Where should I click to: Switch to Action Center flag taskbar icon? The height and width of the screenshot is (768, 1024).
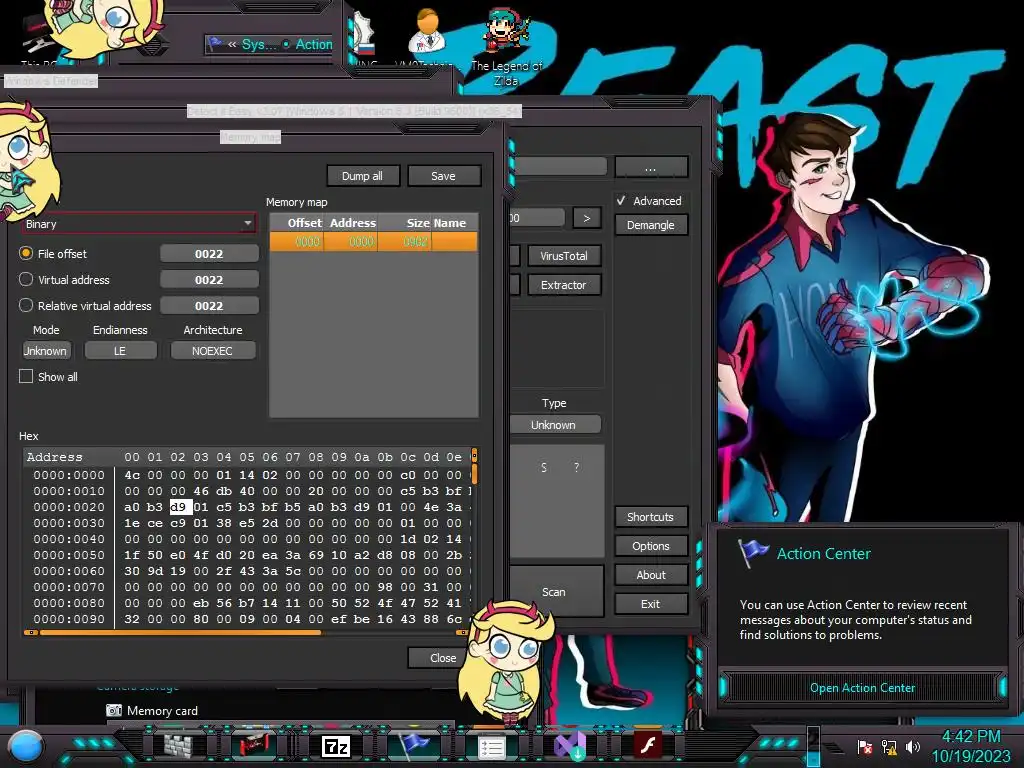413,745
